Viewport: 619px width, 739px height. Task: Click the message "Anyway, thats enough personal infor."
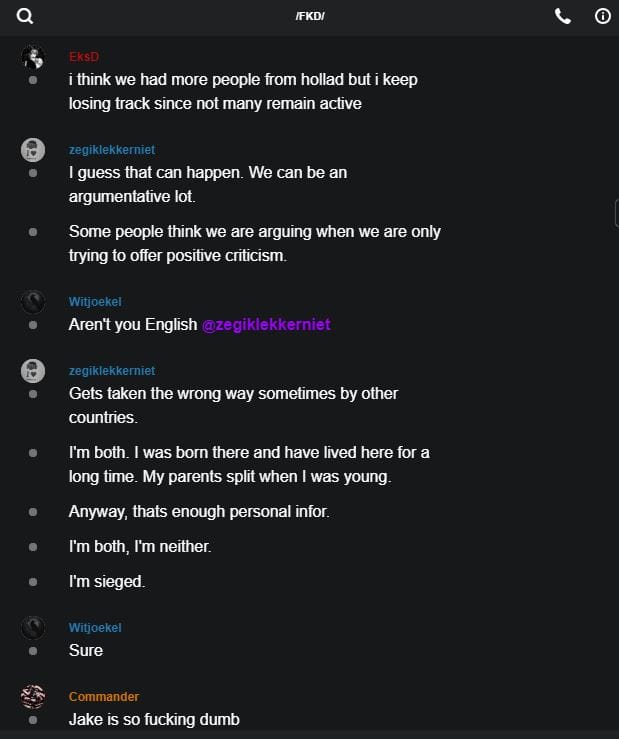pyautogui.click(x=199, y=511)
